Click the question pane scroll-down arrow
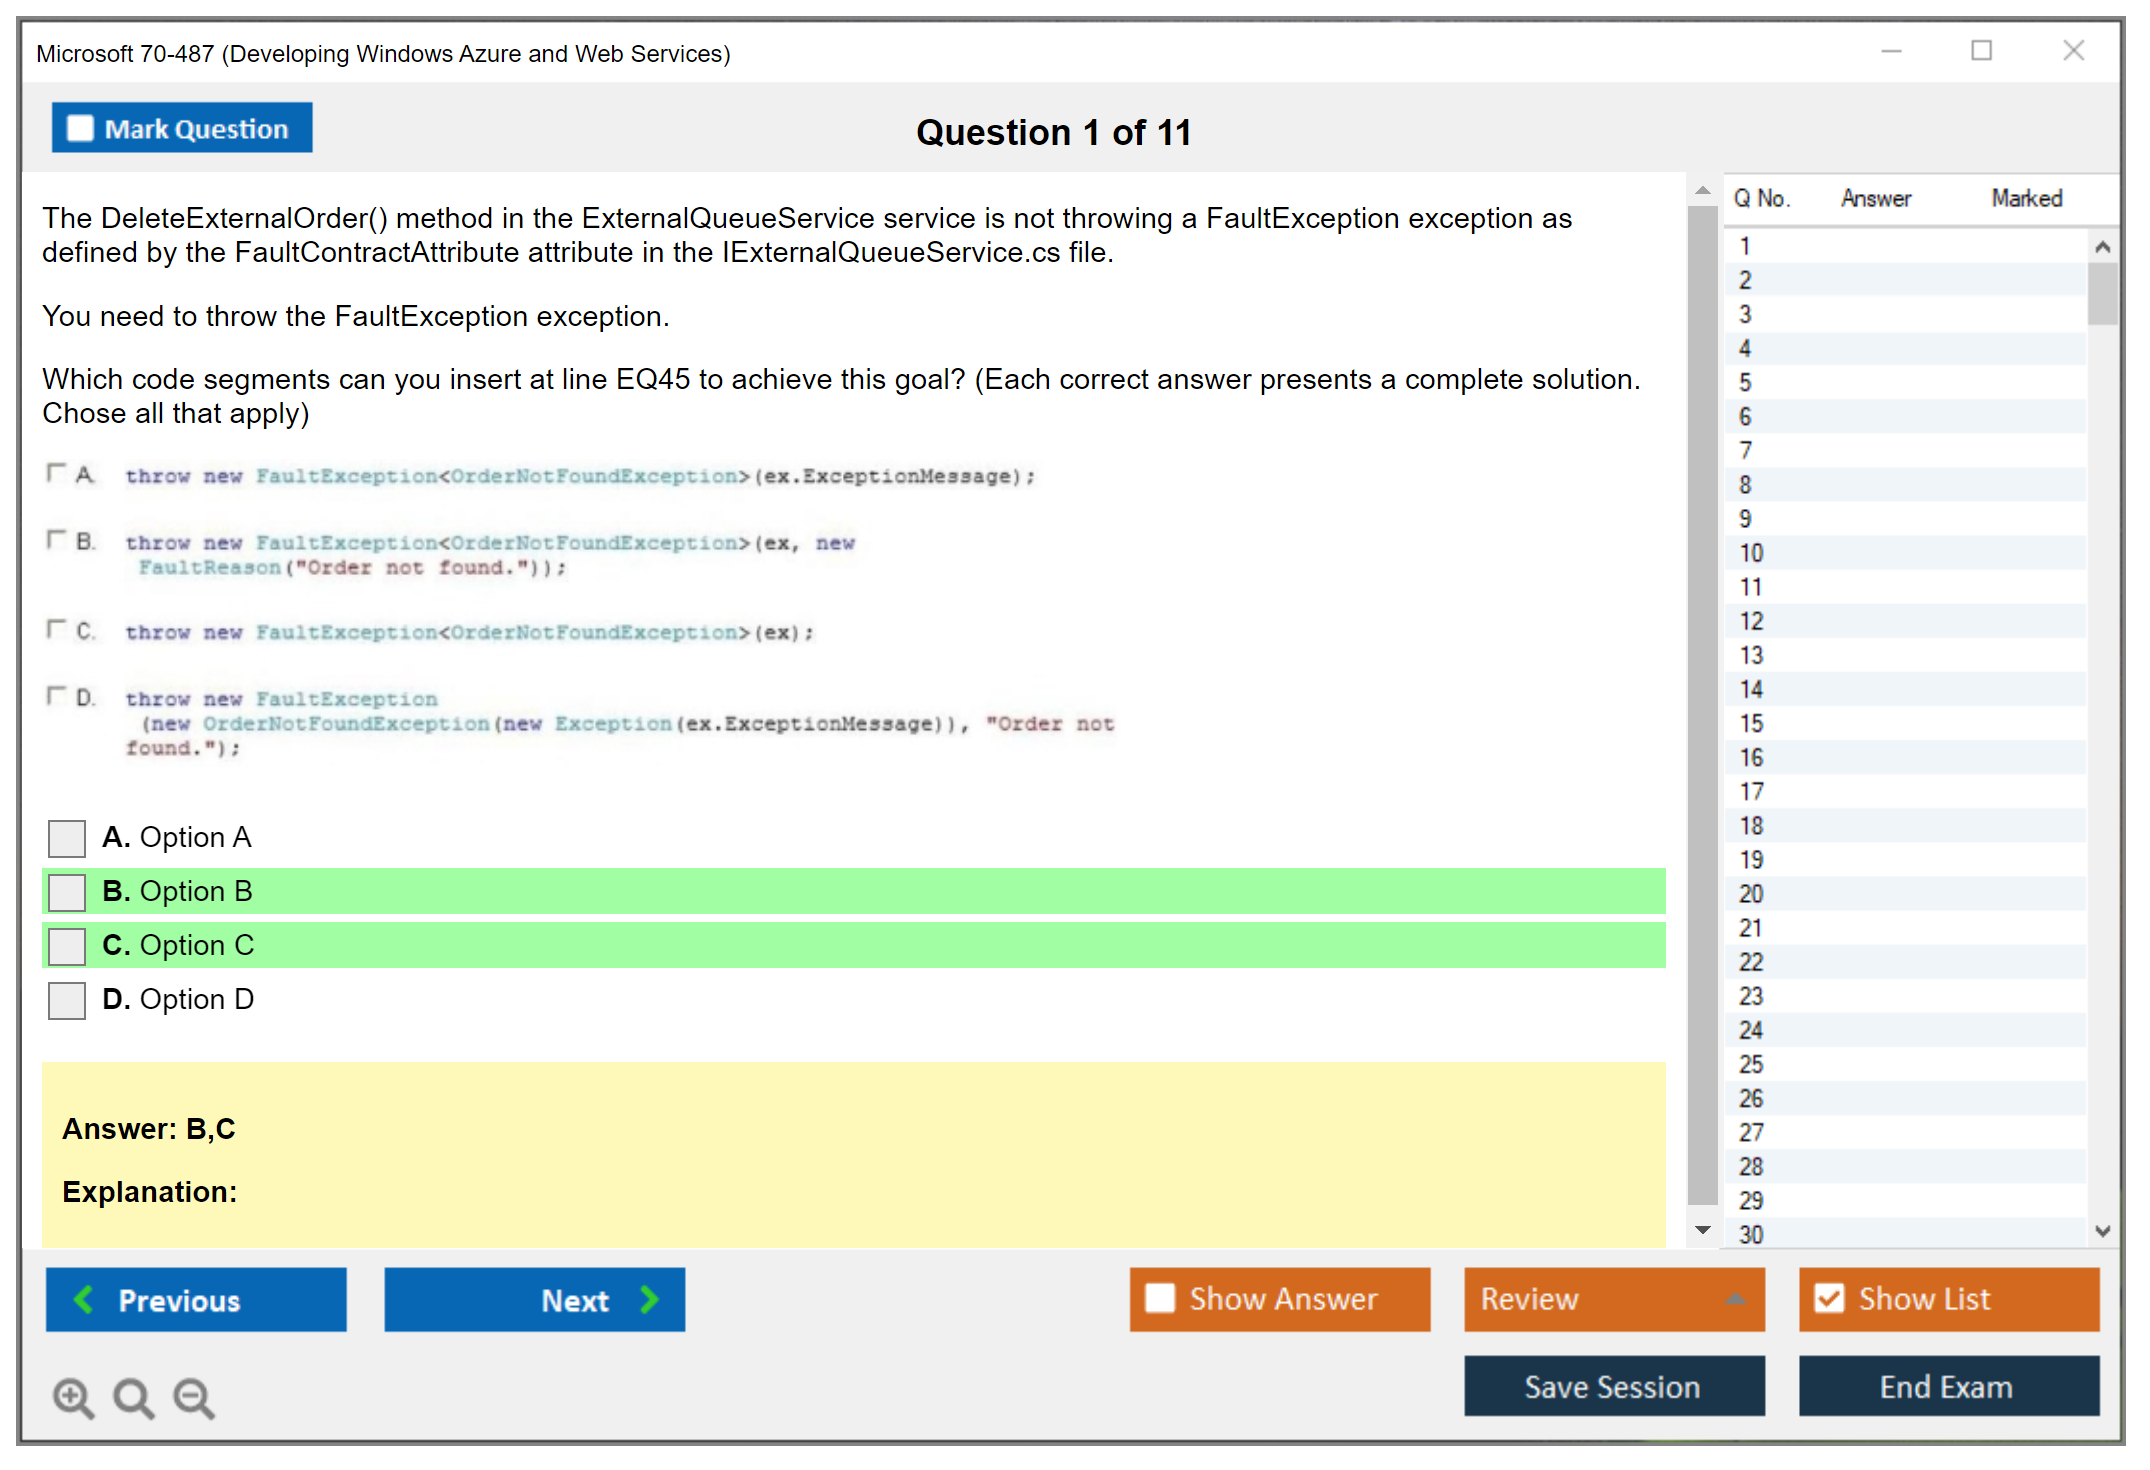The width and height of the screenshot is (2150, 1470). pyautogui.click(x=1702, y=1230)
